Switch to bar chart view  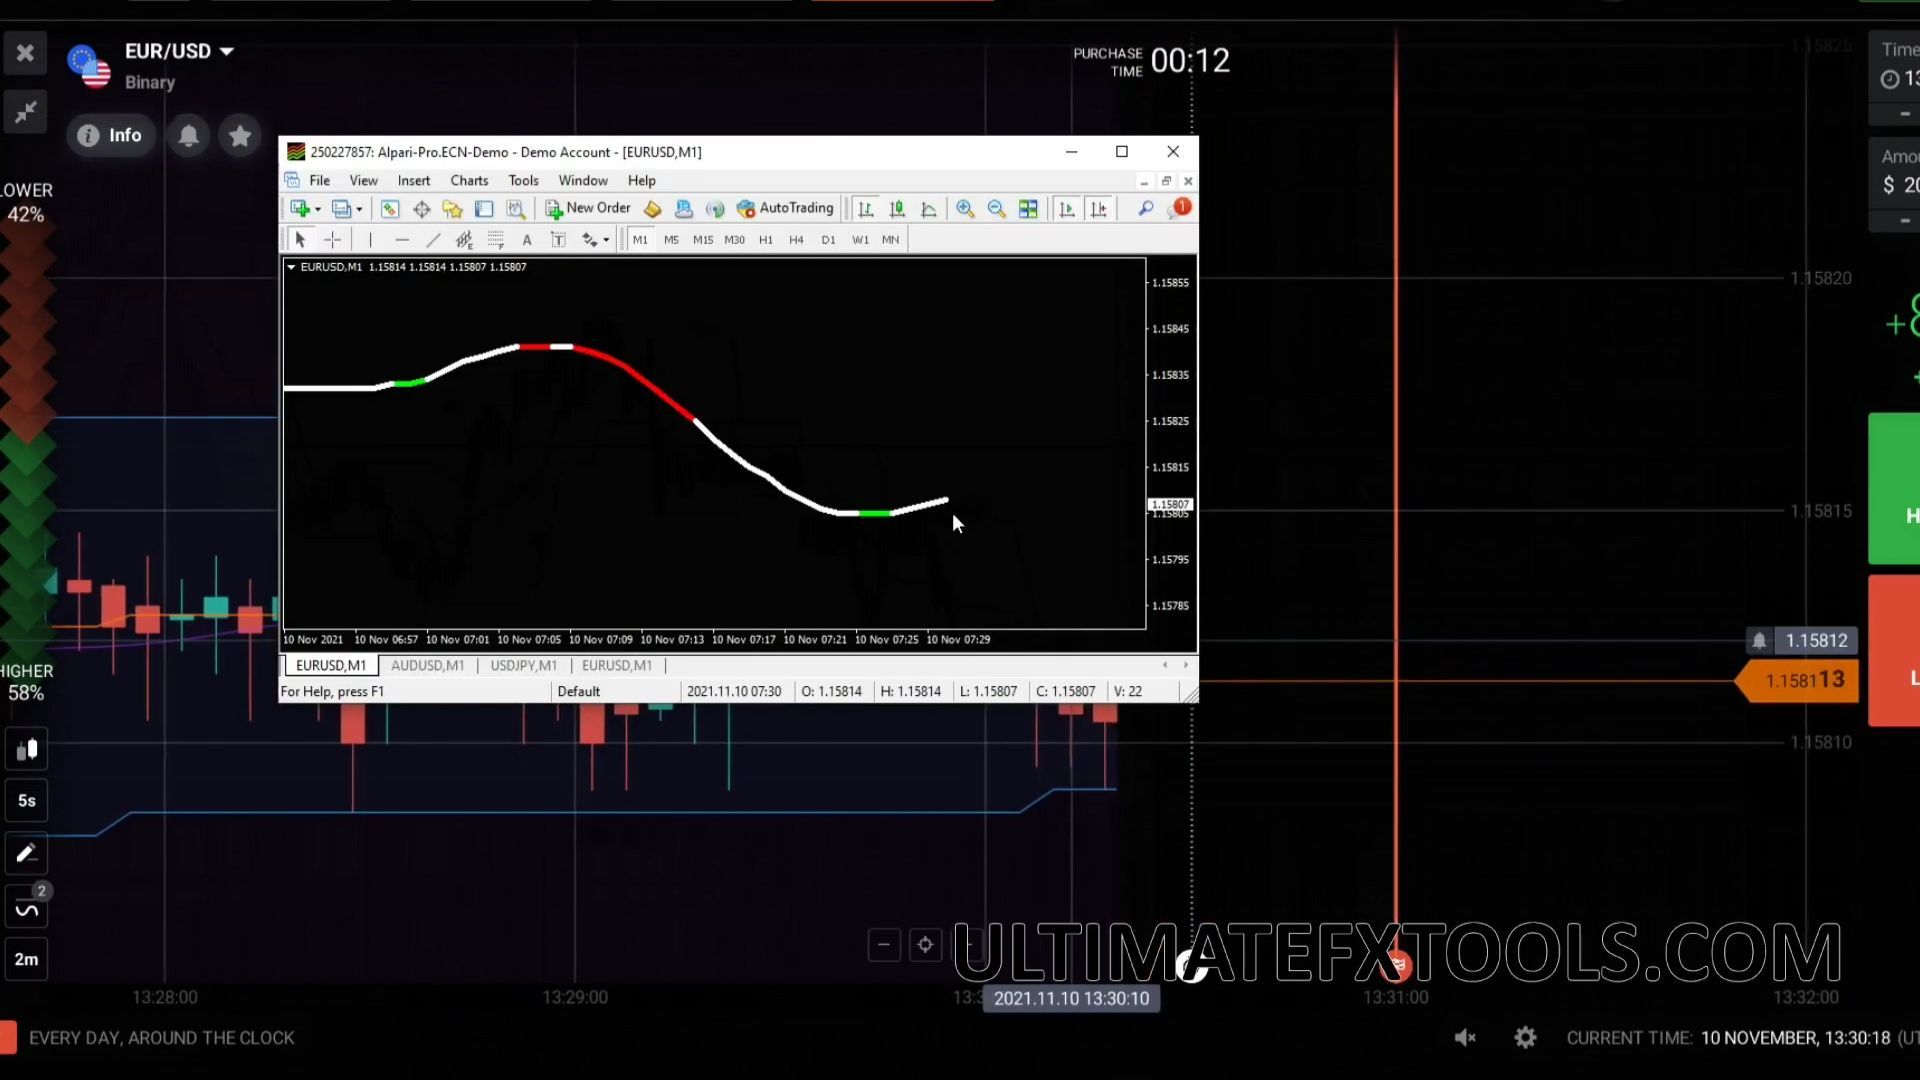[866, 208]
